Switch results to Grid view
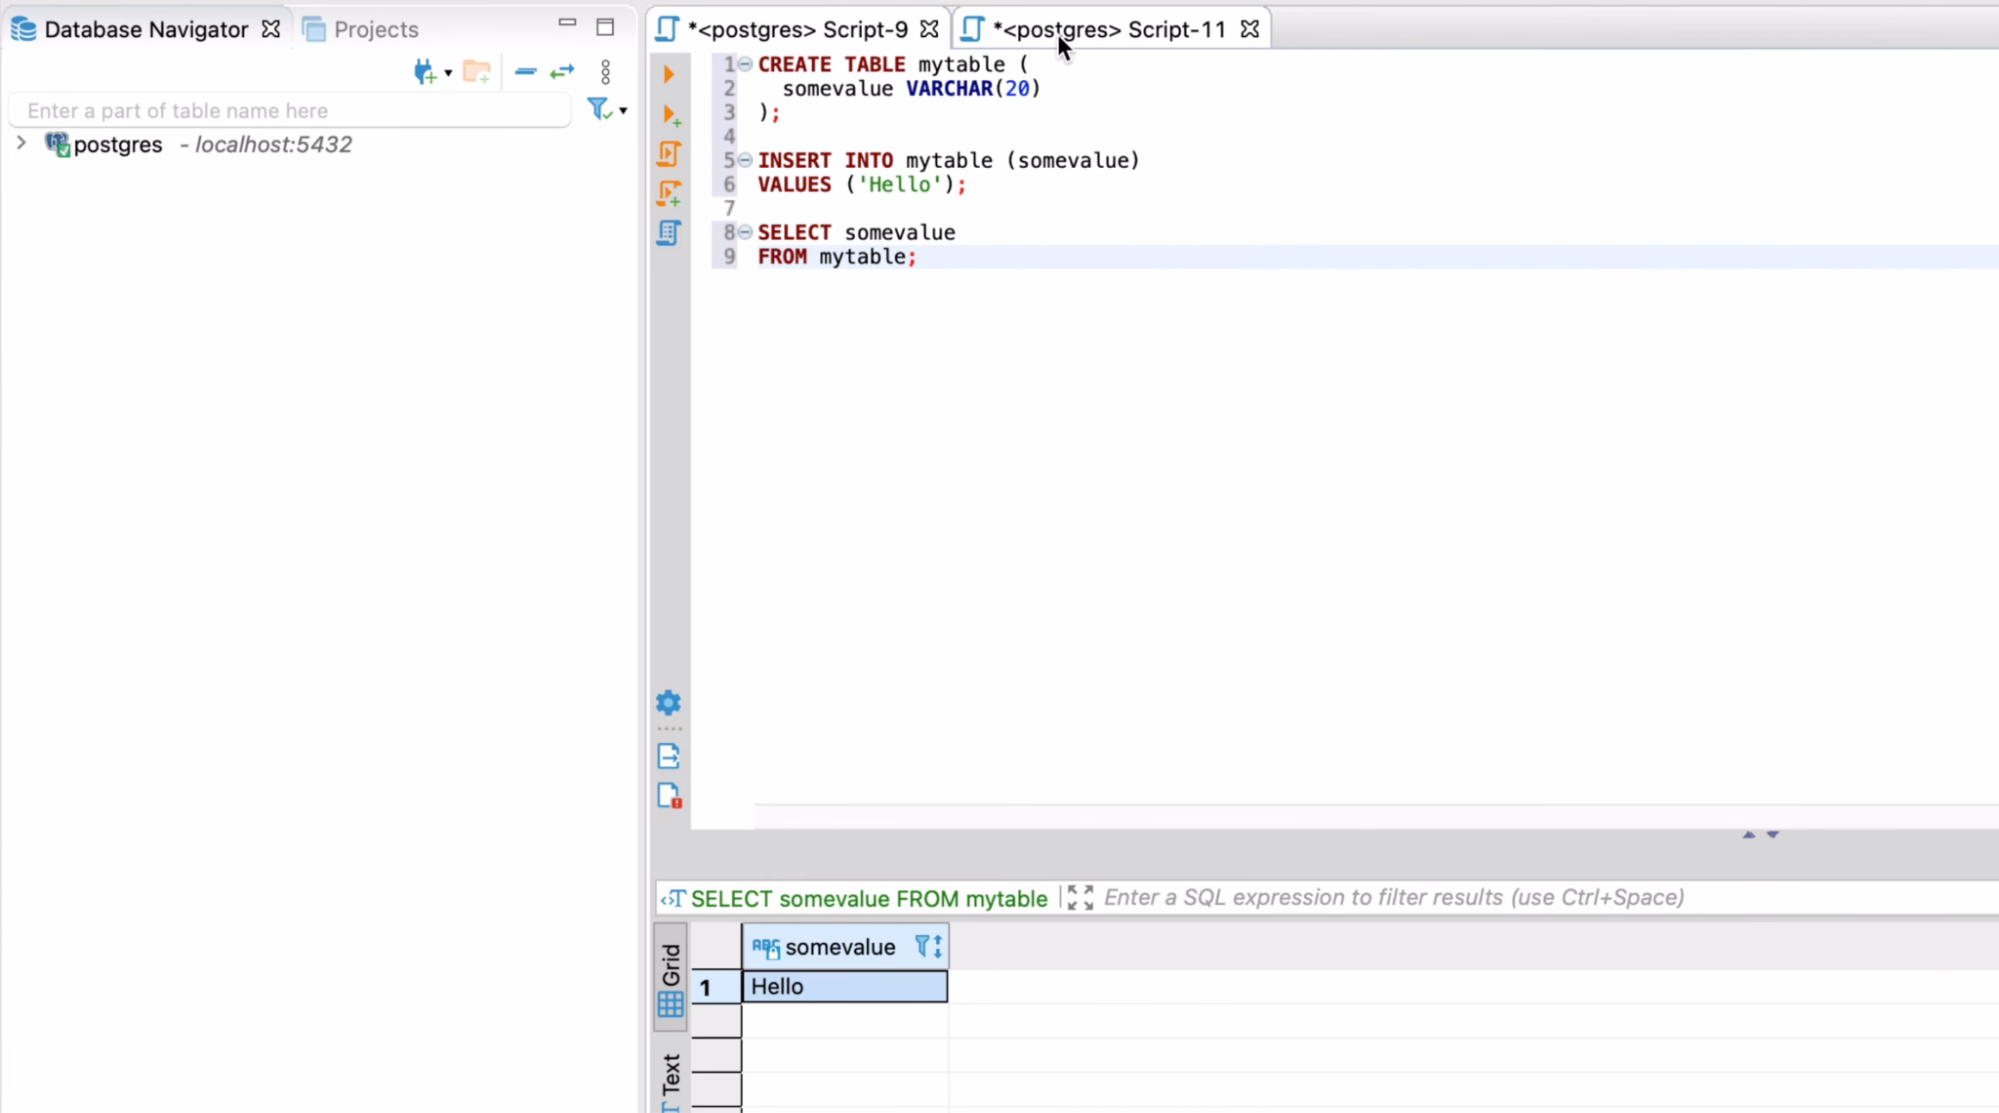The height and width of the screenshot is (1113, 1999). [x=671, y=978]
